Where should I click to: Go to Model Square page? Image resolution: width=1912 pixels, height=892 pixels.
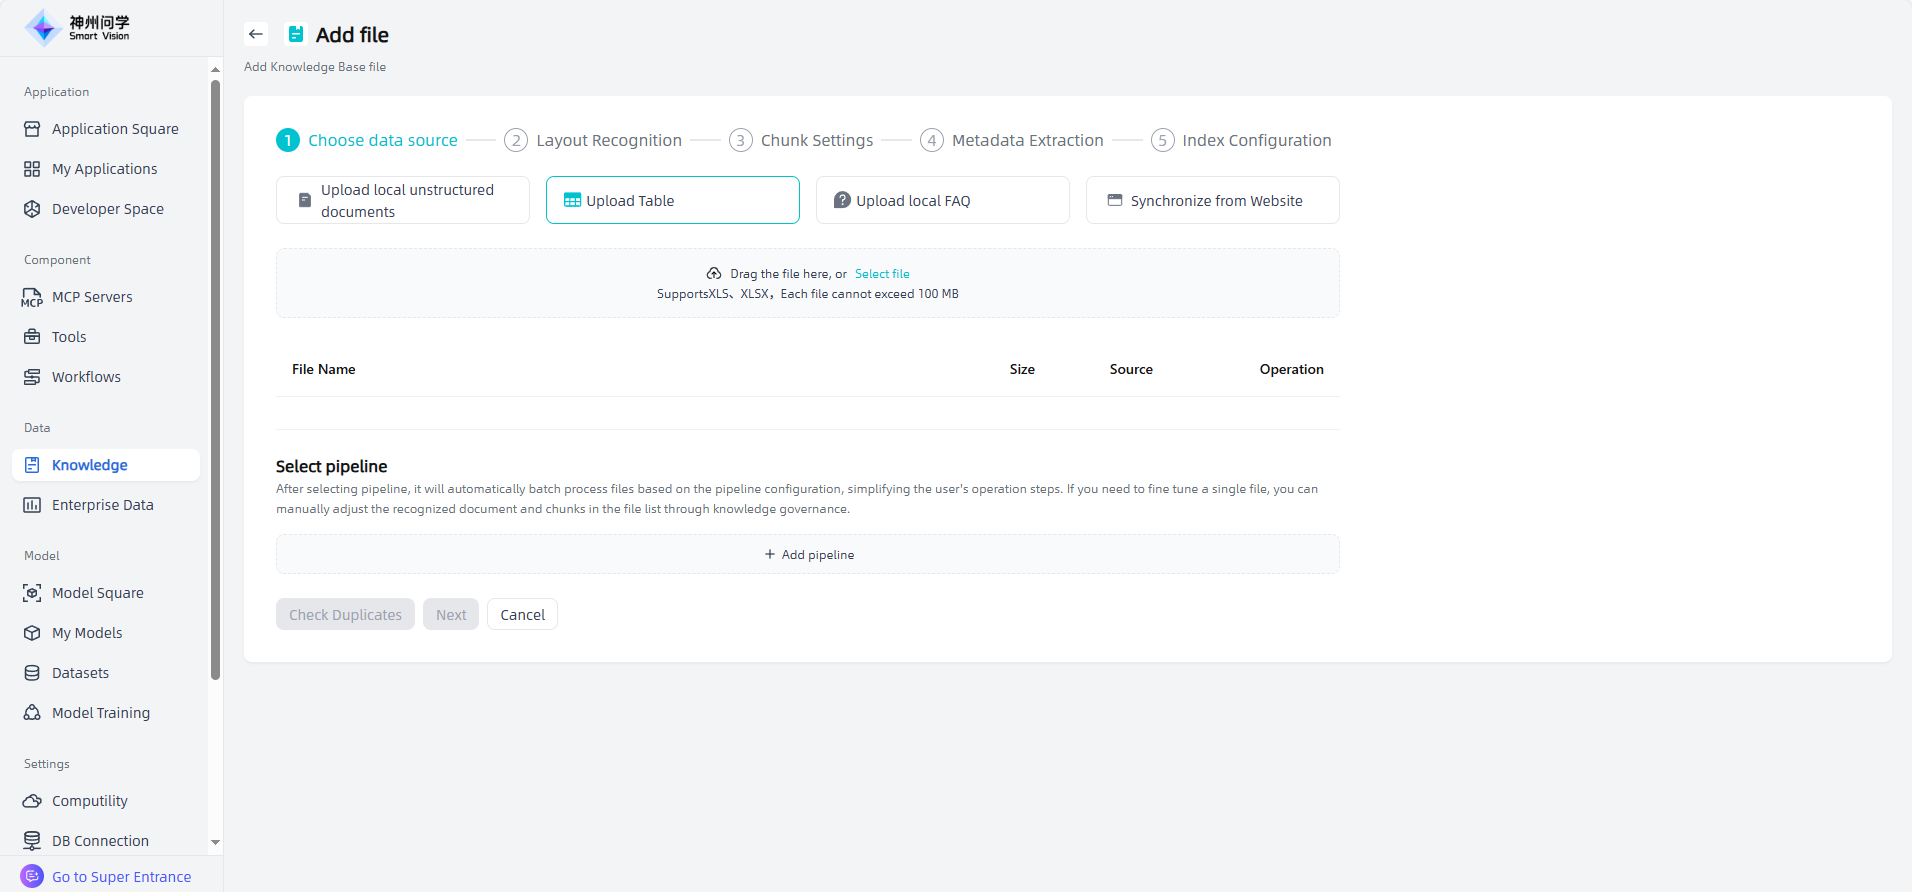tap(97, 593)
